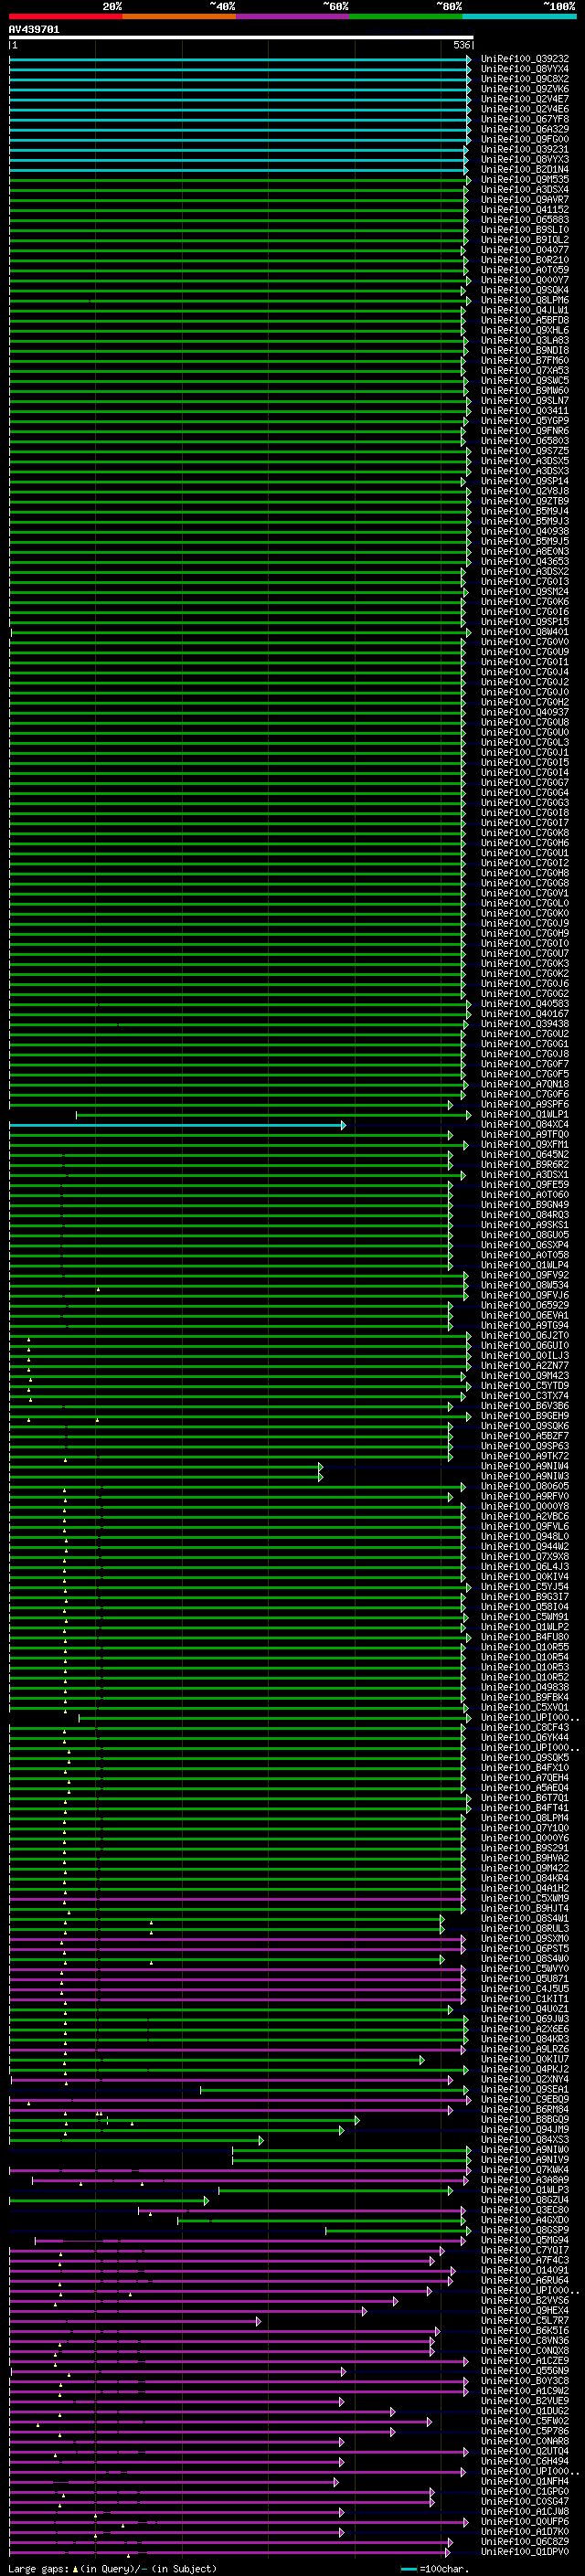
Task: Select hit label UniRef100_Q1WLP1
Action: point(525,1115)
